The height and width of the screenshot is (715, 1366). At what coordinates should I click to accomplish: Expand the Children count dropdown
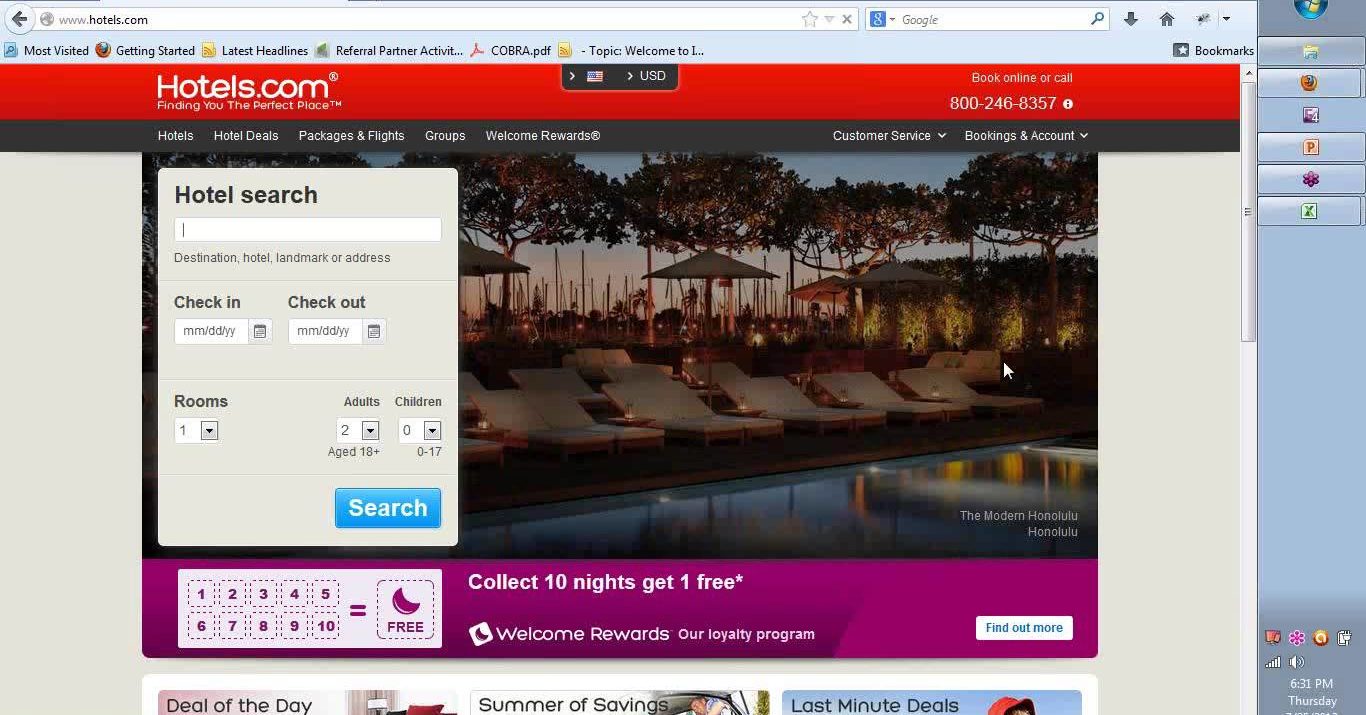(x=432, y=431)
